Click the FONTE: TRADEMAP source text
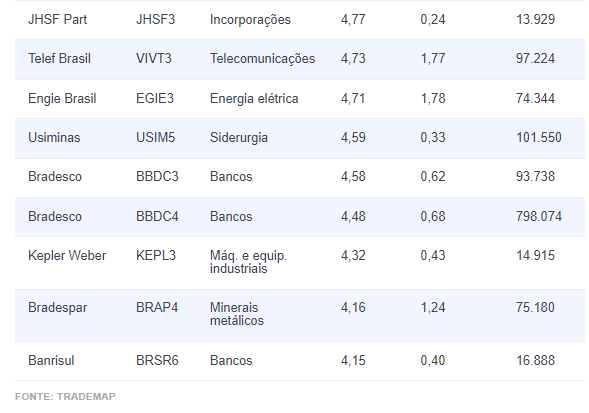Image resolution: width=589 pixels, height=413 pixels. click(x=65, y=396)
